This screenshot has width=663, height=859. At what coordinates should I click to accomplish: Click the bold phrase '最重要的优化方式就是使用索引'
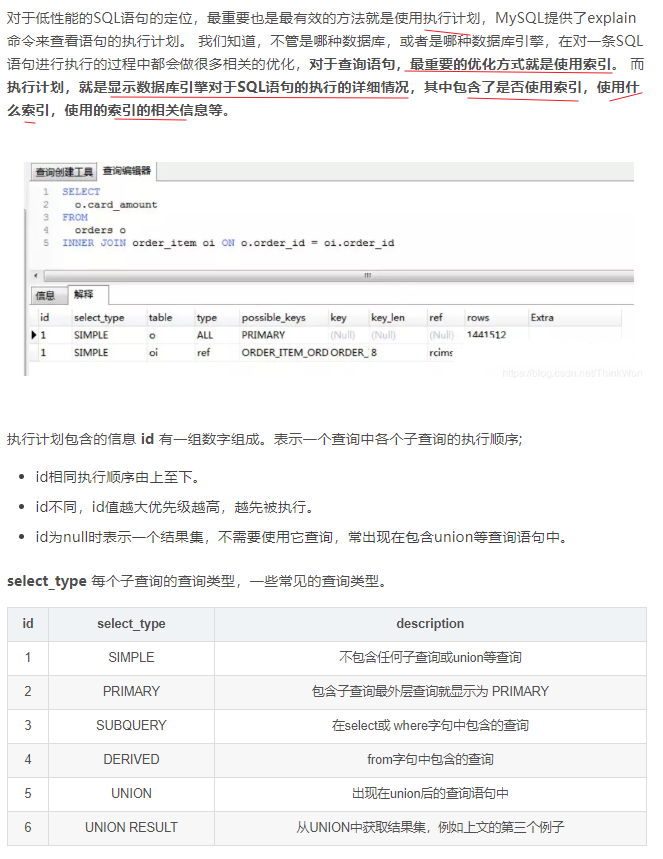pos(510,65)
